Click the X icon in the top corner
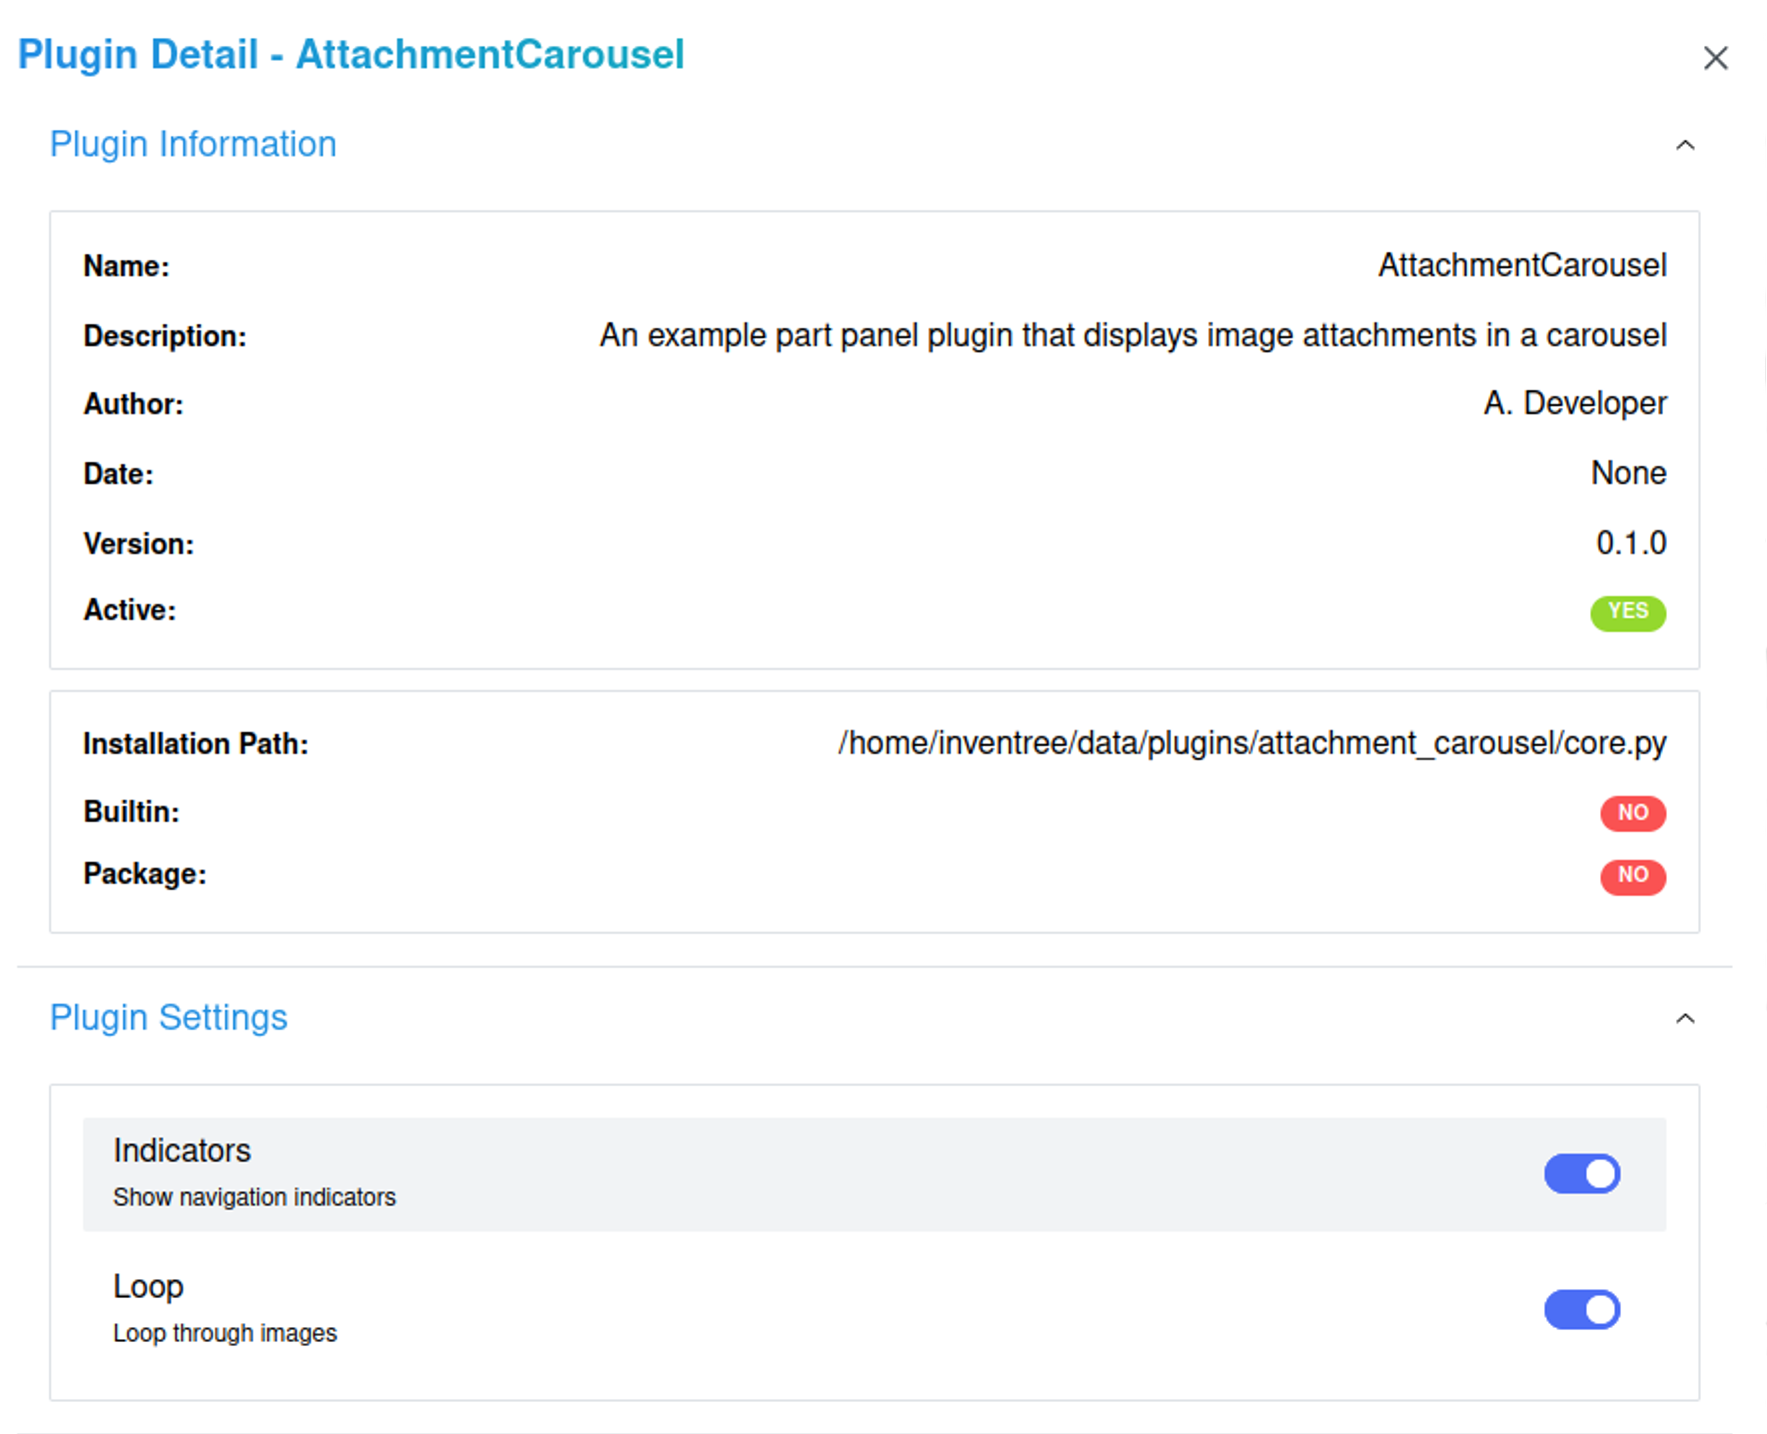This screenshot has width=1767, height=1434. 1716,58
